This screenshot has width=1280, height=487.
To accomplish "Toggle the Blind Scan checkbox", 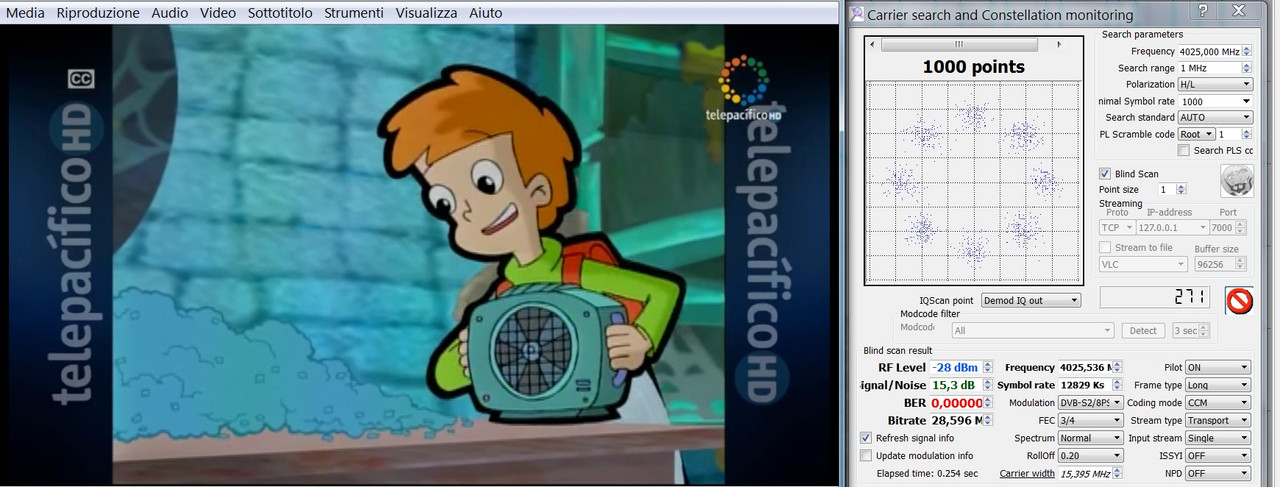I will pos(1105,174).
